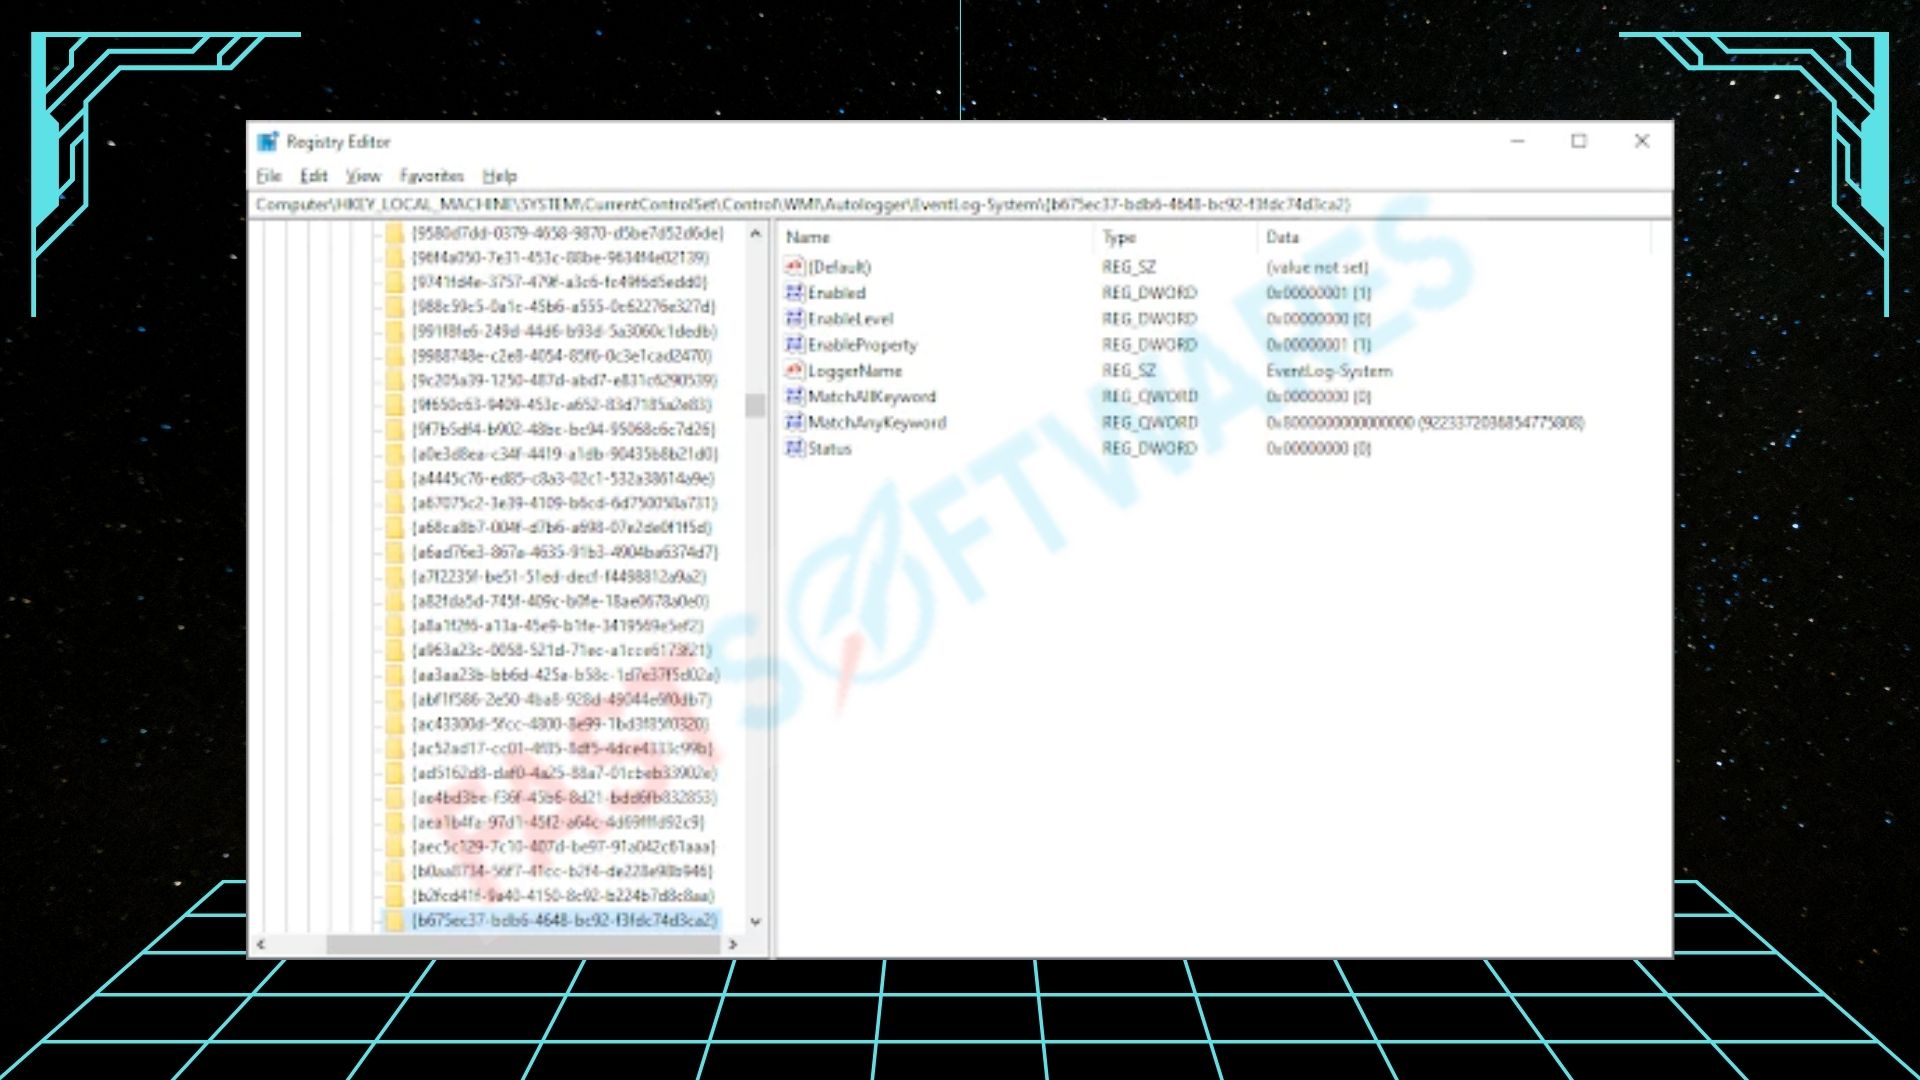The height and width of the screenshot is (1080, 1920).
Task: Open the File menu
Action: (x=269, y=176)
